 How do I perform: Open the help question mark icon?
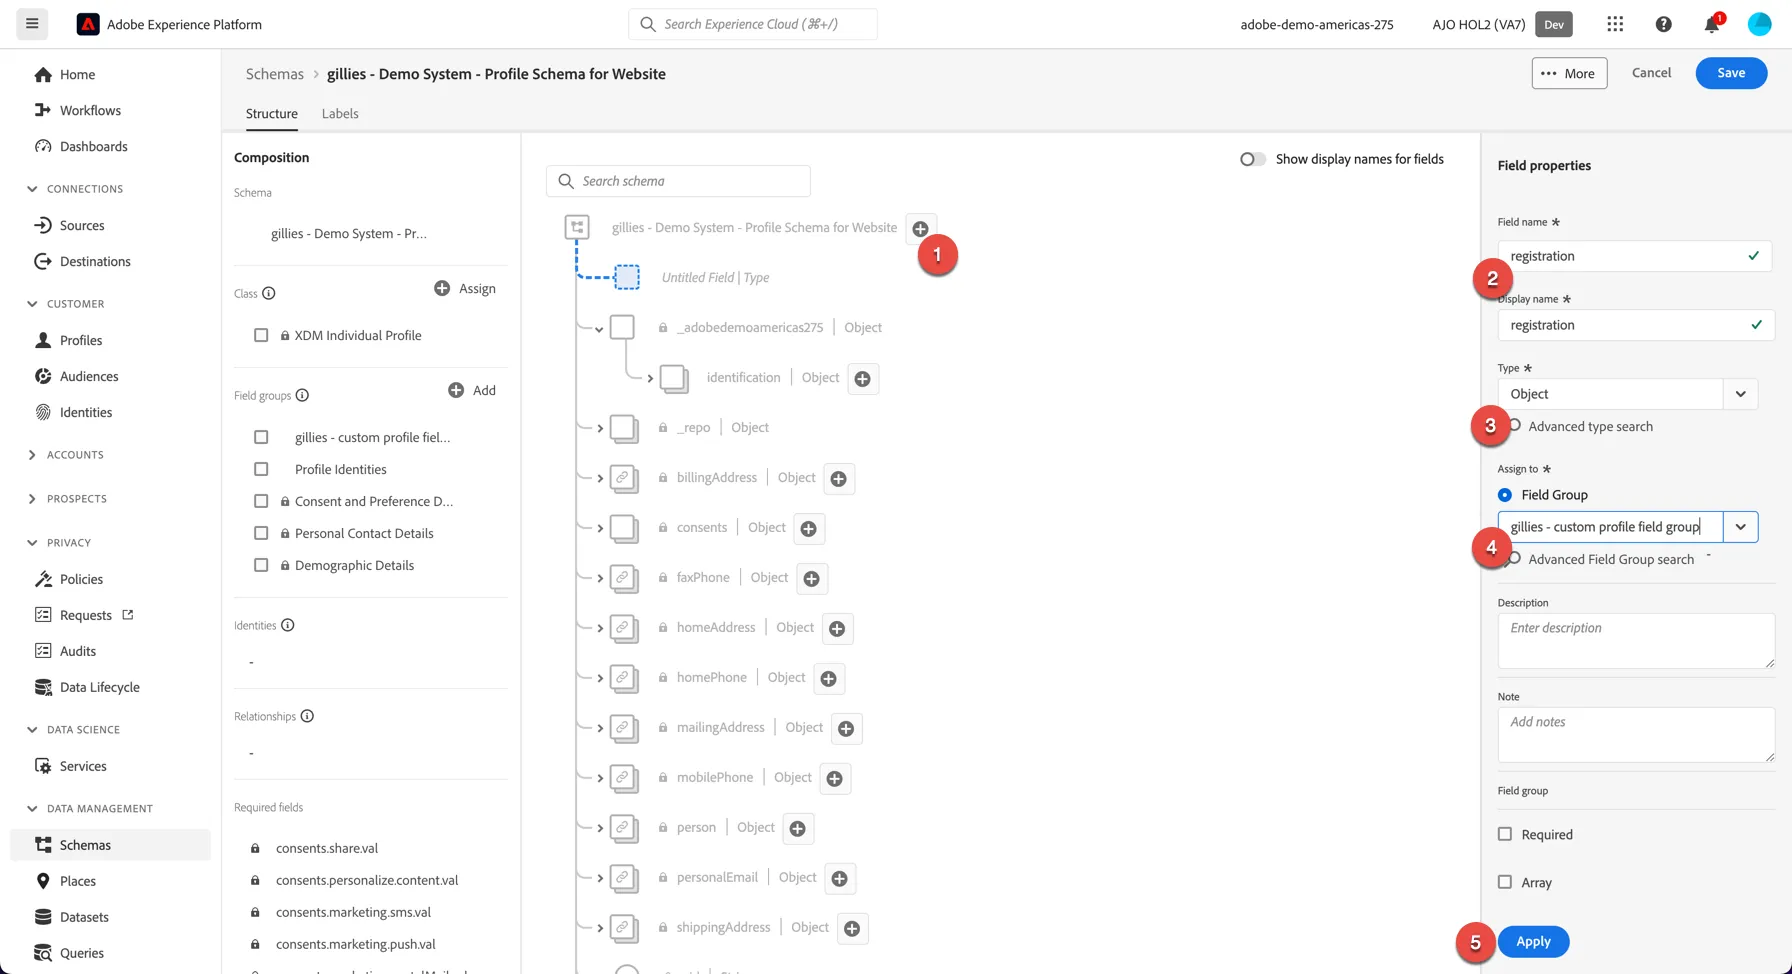click(x=1663, y=24)
